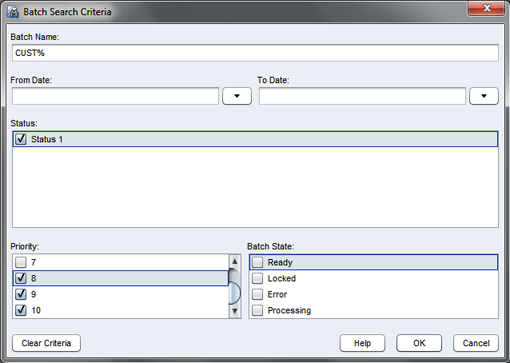Screen dimensions: 510x363
Task: Click the Priority list scroll up arrow
Action: [235, 261]
